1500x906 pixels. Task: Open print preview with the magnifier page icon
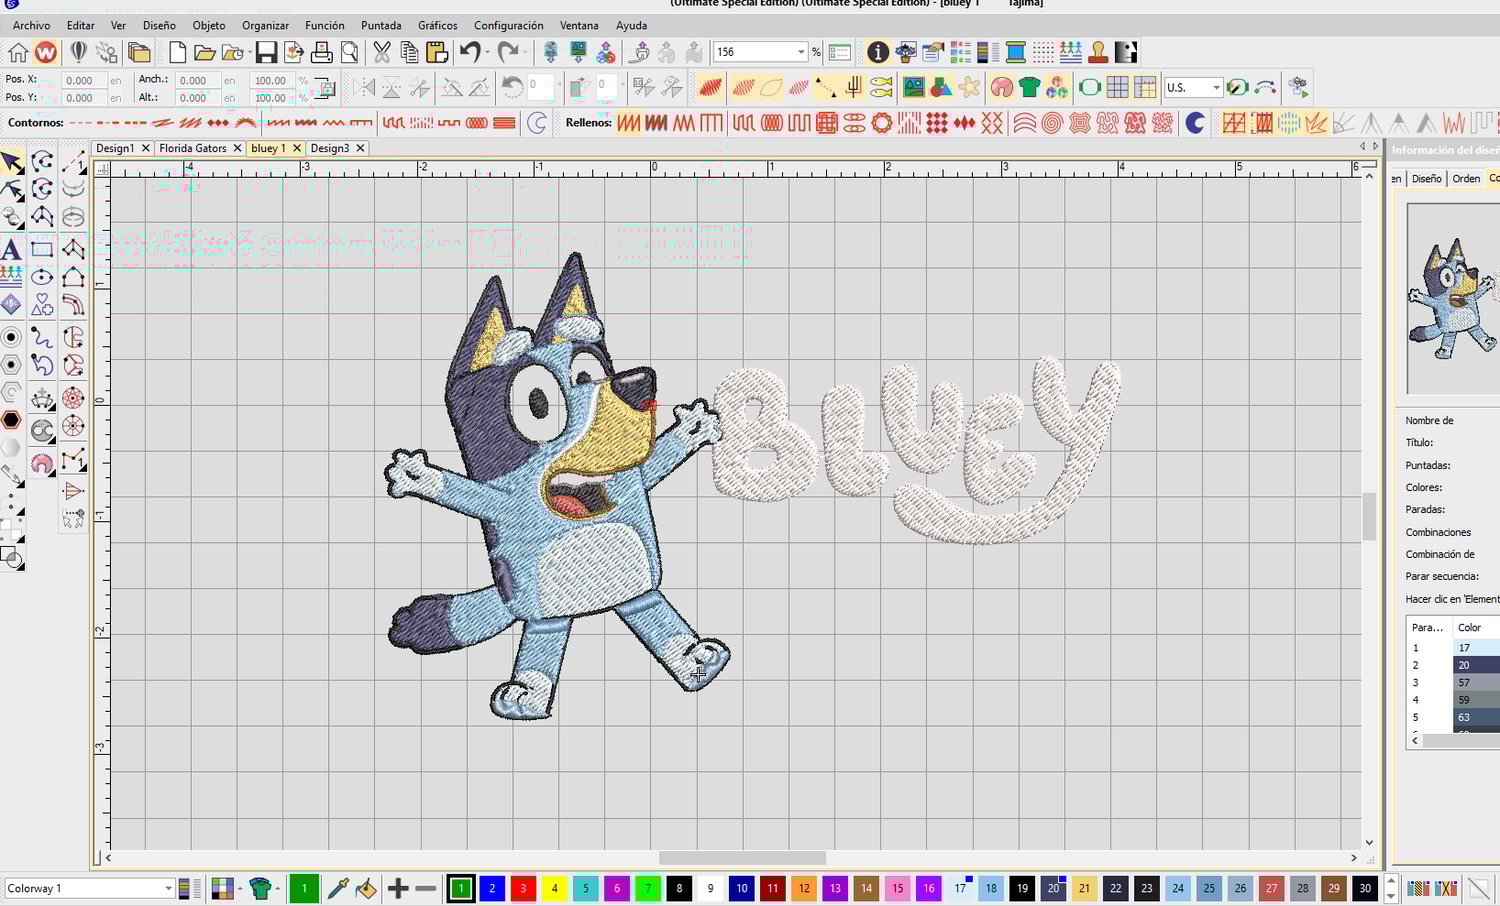350,52
